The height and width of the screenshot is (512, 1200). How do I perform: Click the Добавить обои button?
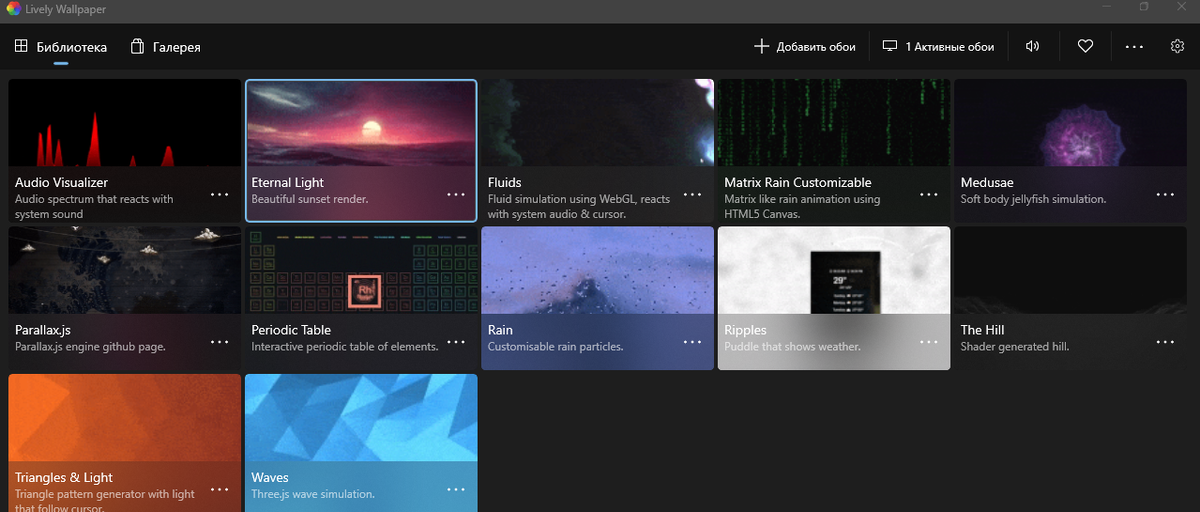coord(805,47)
